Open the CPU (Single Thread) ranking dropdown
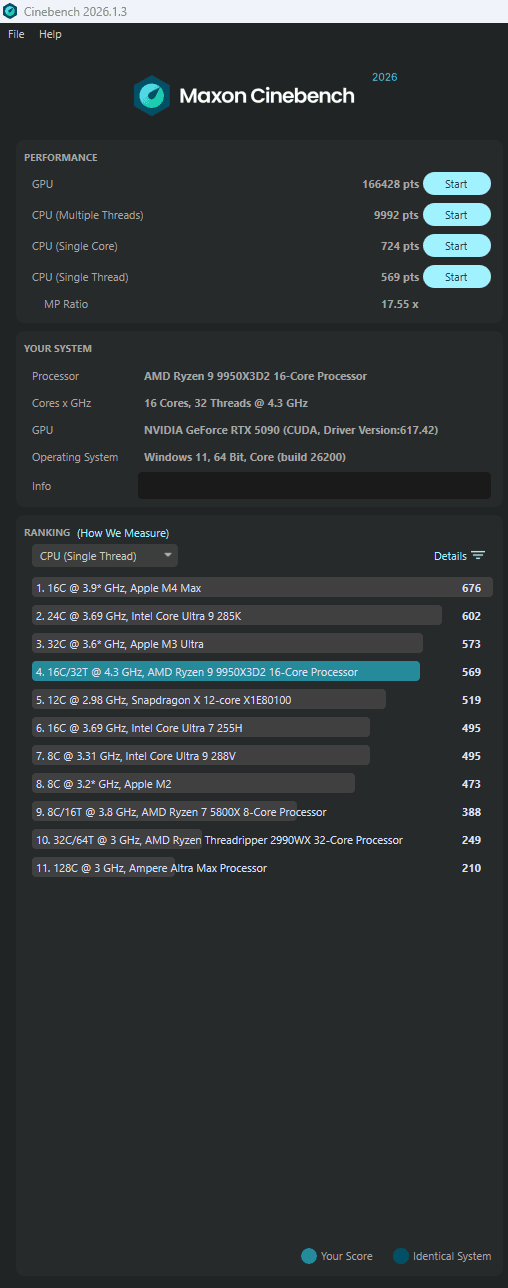This screenshot has height=1288, width=508. [105, 556]
